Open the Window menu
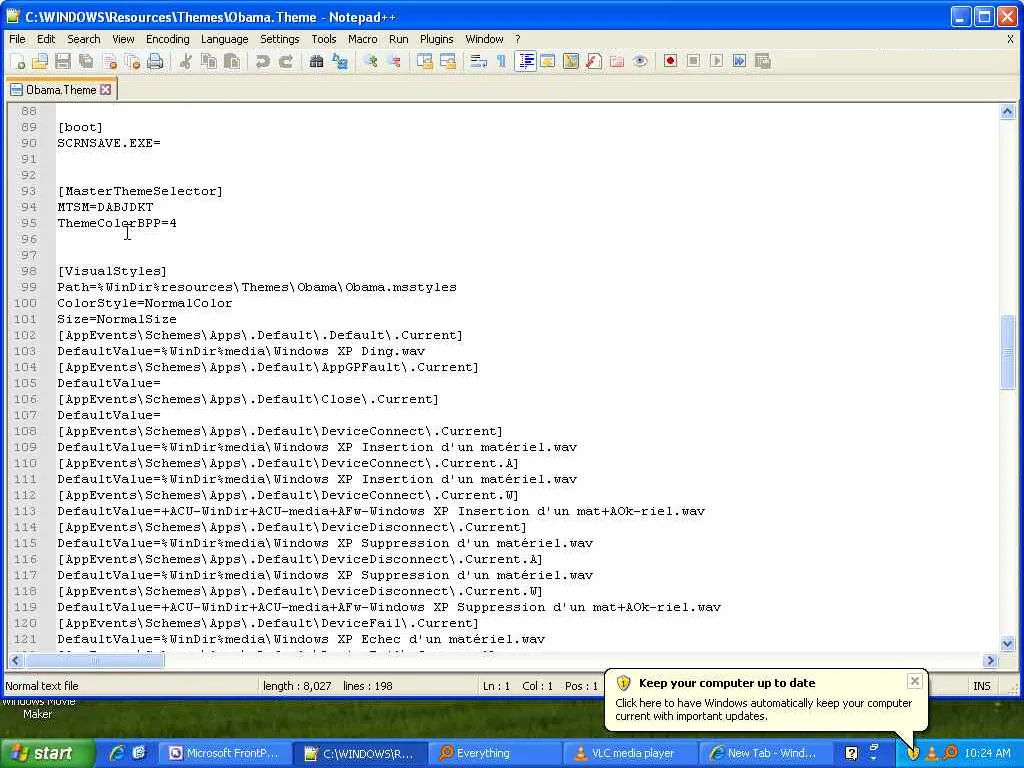The width and height of the screenshot is (1024, 768). [x=484, y=39]
